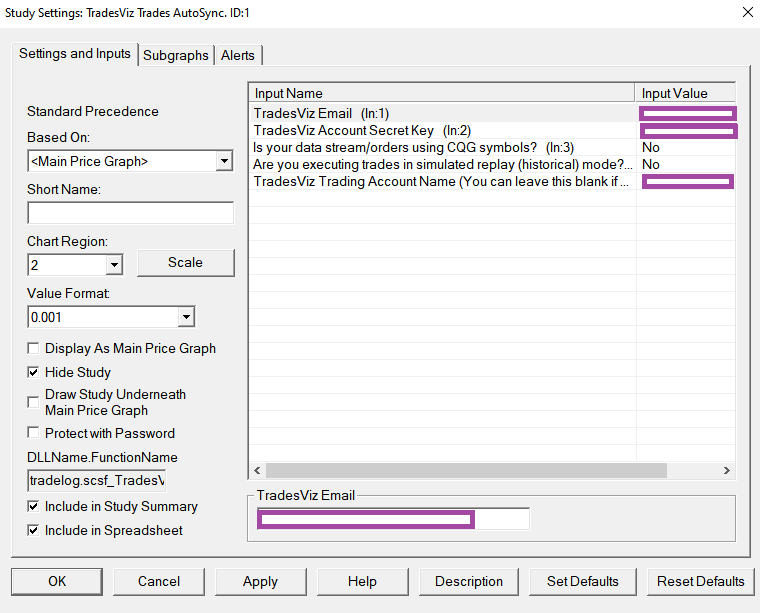Click the Short Name input field

point(131,213)
